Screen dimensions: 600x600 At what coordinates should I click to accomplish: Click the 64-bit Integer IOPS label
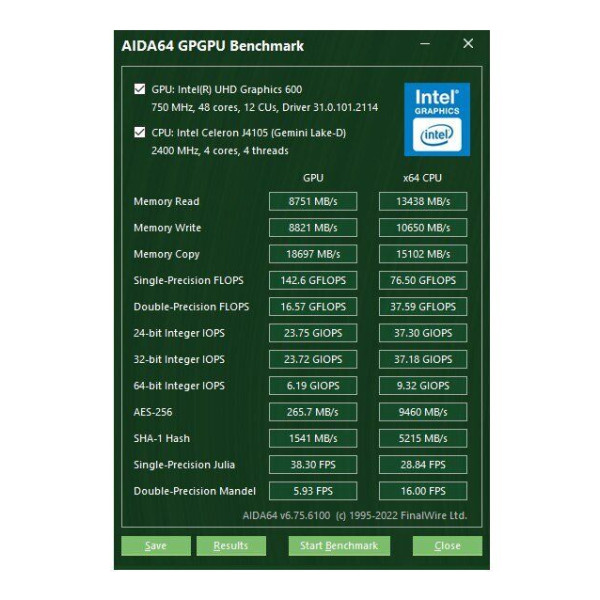pyautogui.click(x=179, y=386)
